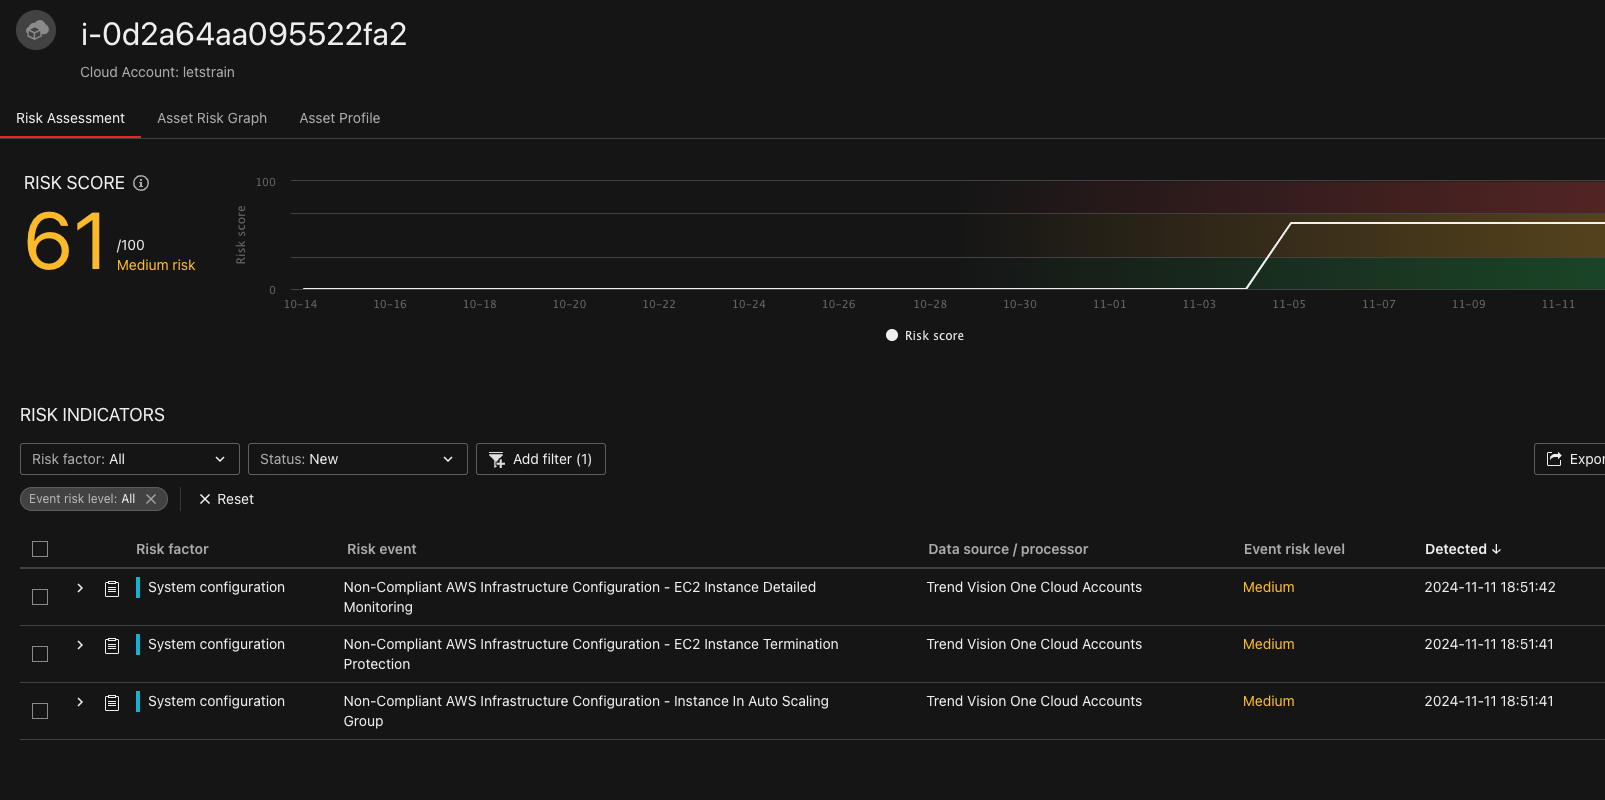Switch to the Risk Assessment tab
The image size is (1605, 800).
click(x=70, y=118)
